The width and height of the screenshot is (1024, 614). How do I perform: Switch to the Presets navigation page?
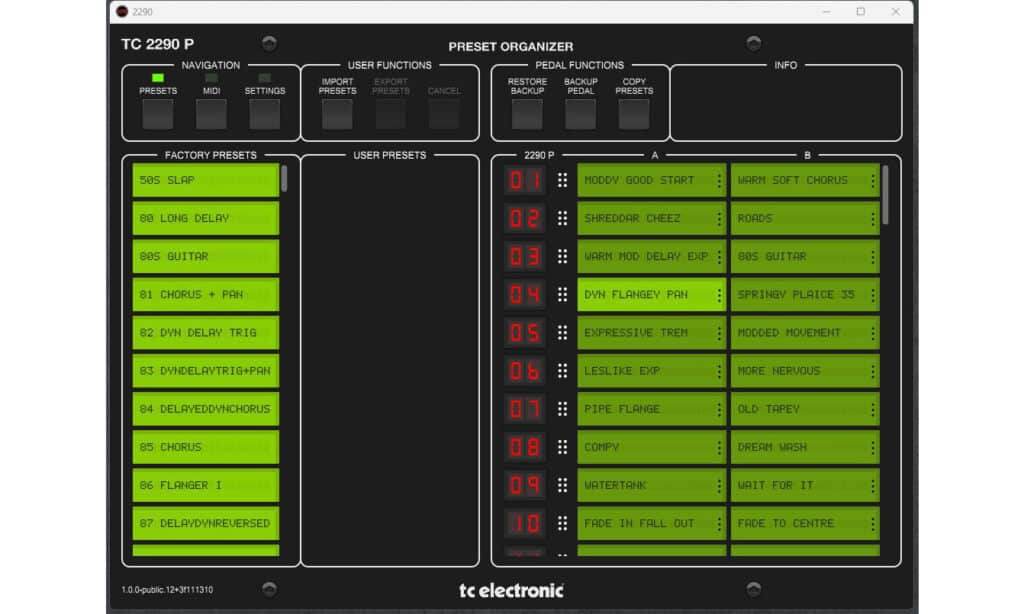[158, 114]
